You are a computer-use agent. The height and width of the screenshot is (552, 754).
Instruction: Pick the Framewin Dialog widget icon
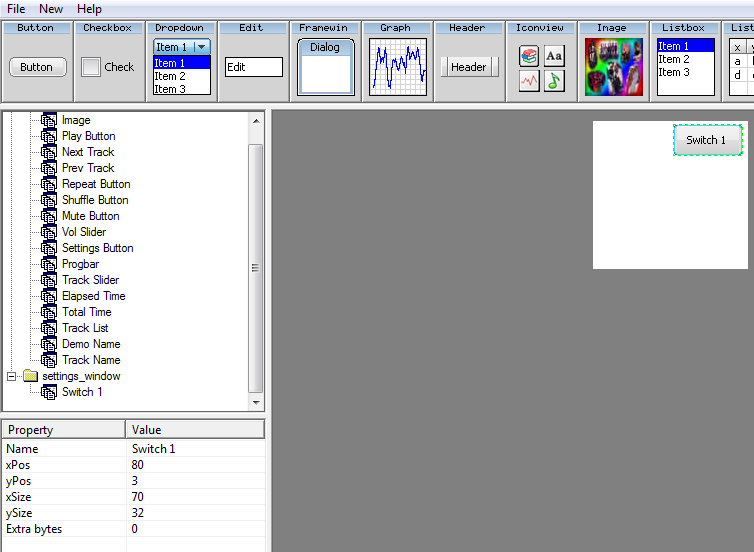(325, 67)
